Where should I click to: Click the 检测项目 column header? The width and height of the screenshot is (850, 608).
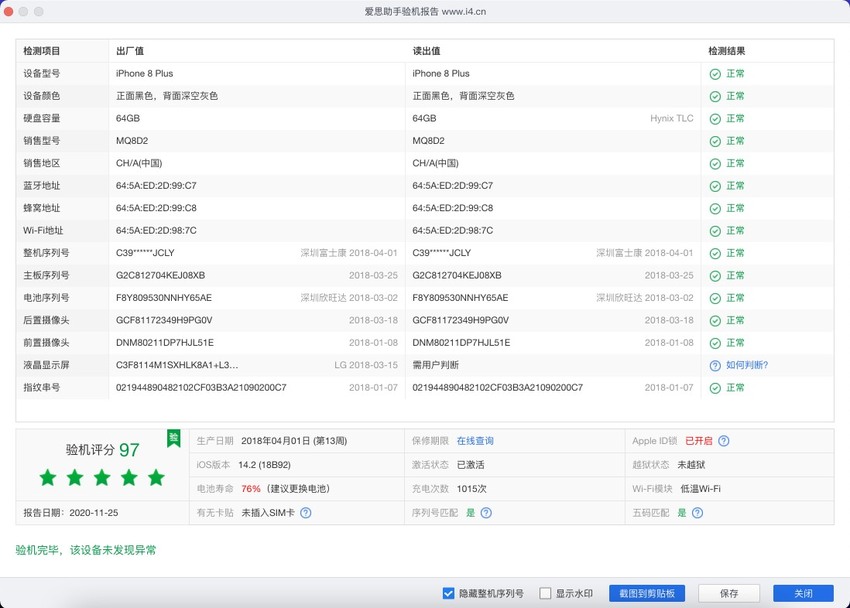[41, 51]
